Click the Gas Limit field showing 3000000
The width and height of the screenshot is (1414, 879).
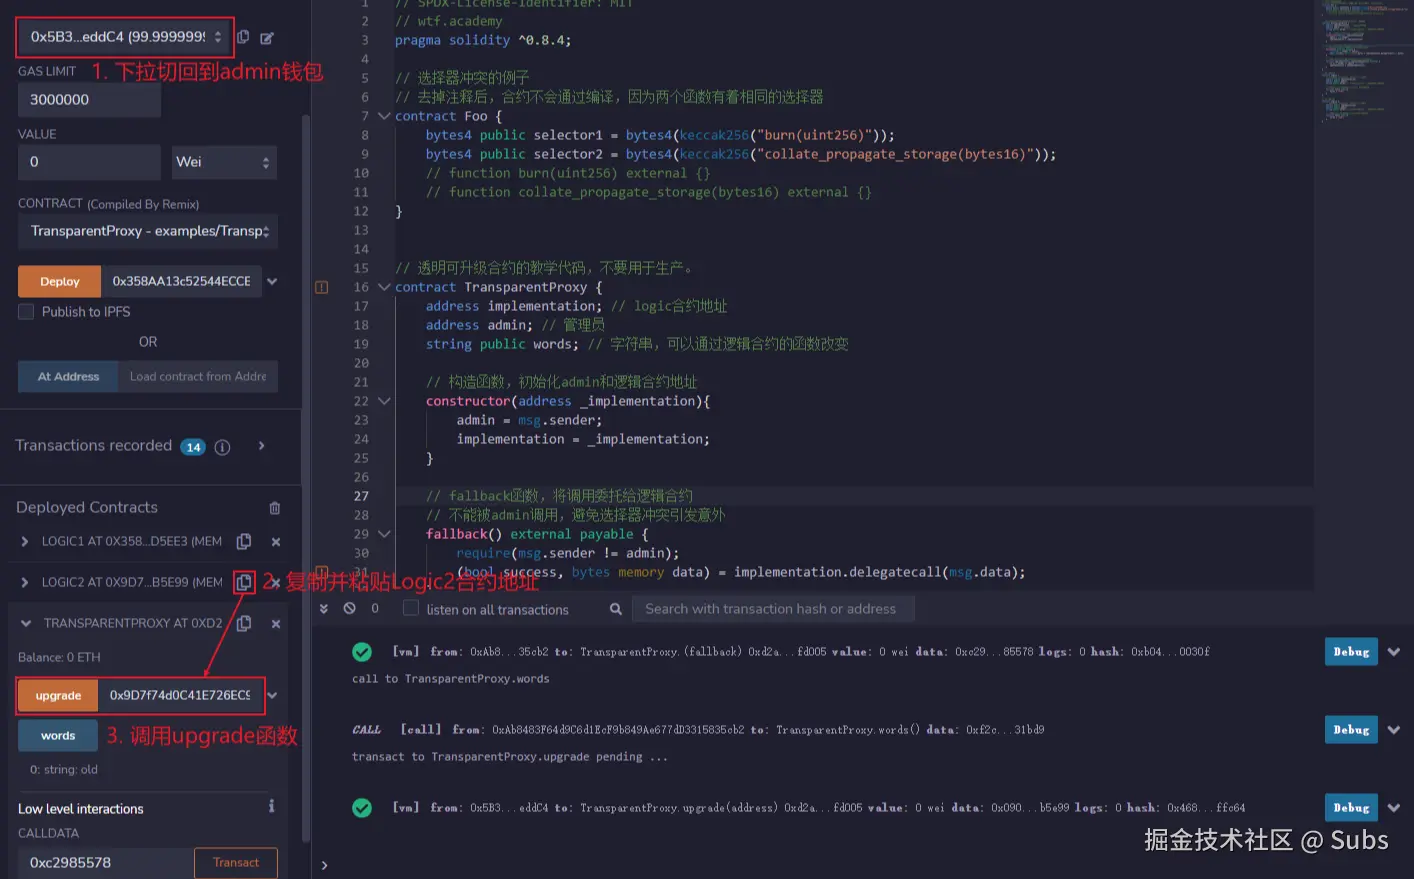pos(89,100)
